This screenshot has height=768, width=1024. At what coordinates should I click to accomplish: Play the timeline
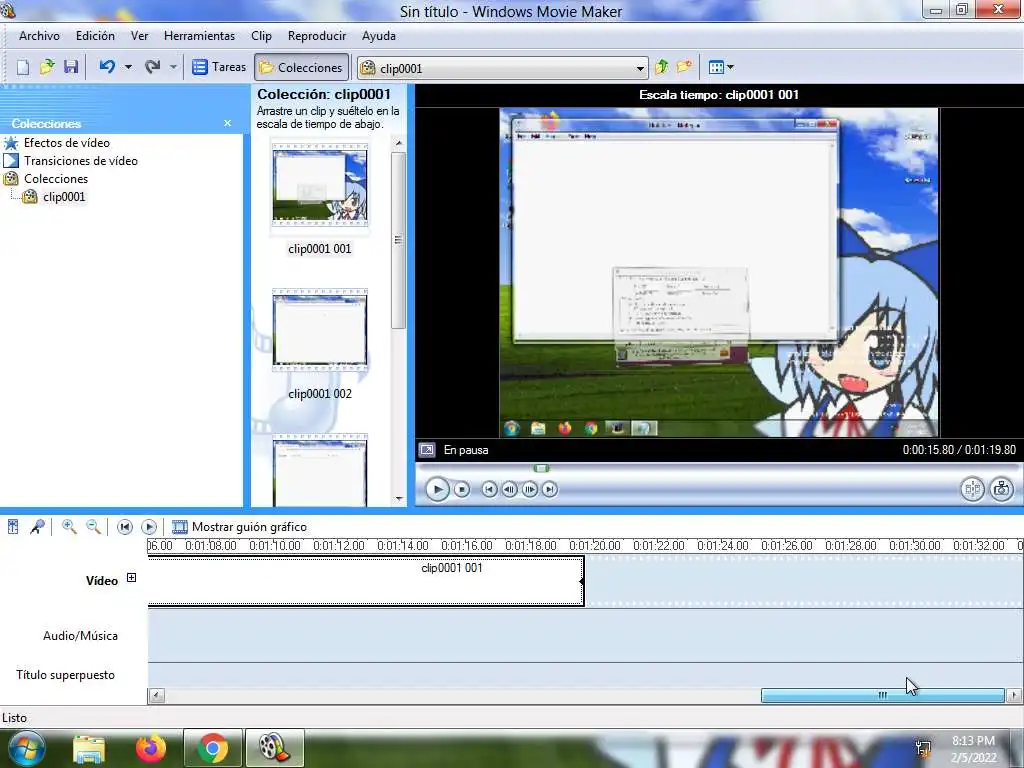point(149,527)
